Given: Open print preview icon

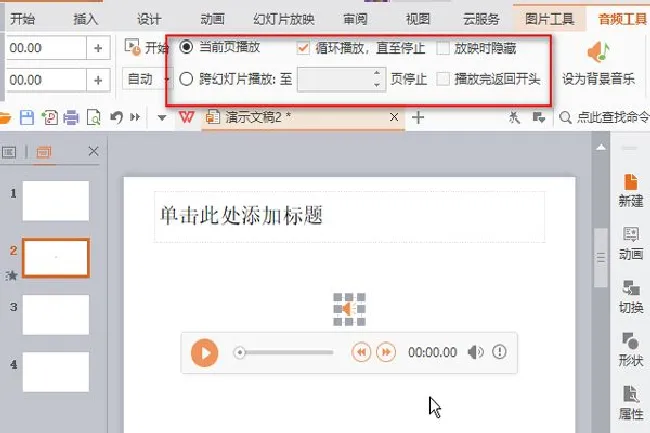Looking at the screenshot, I should [94, 118].
